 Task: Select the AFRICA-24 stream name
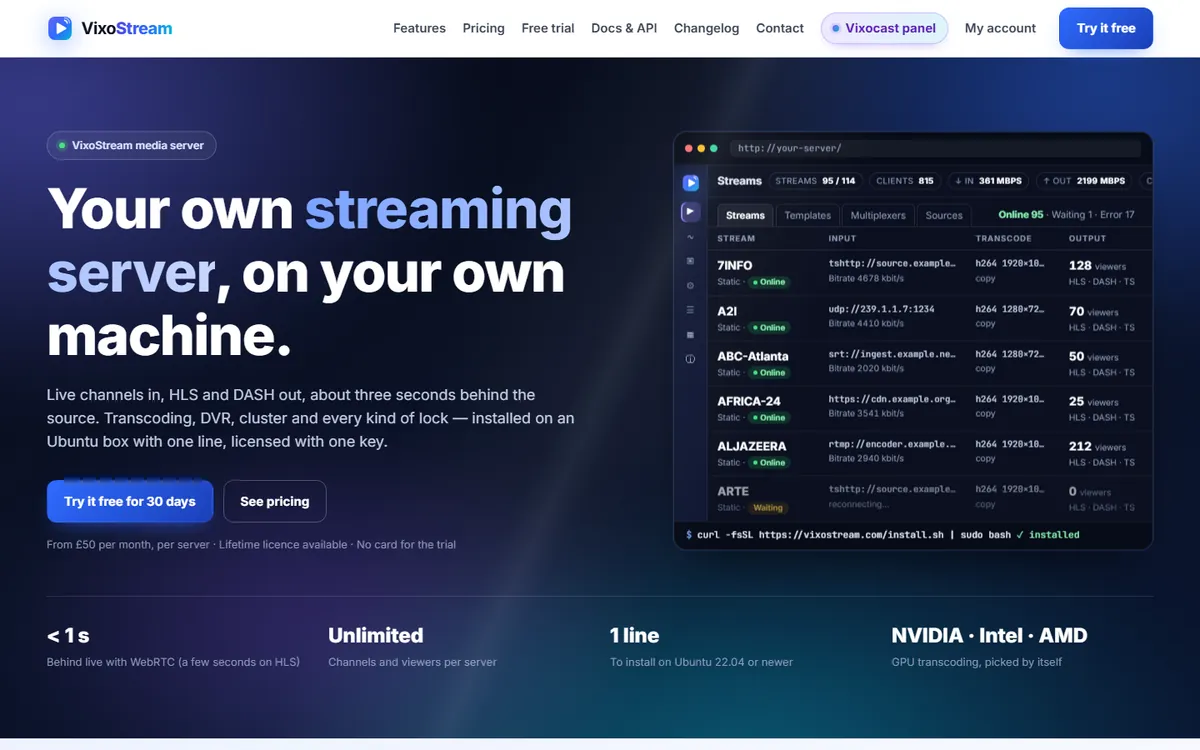point(749,401)
